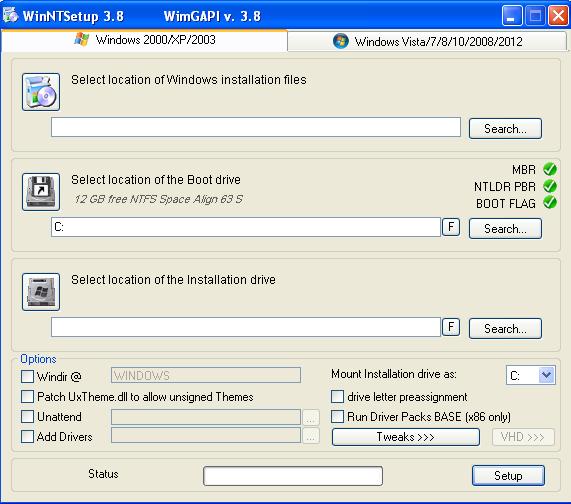571x504 pixels.
Task: Click the Status progress bar
Action: click(293, 476)
